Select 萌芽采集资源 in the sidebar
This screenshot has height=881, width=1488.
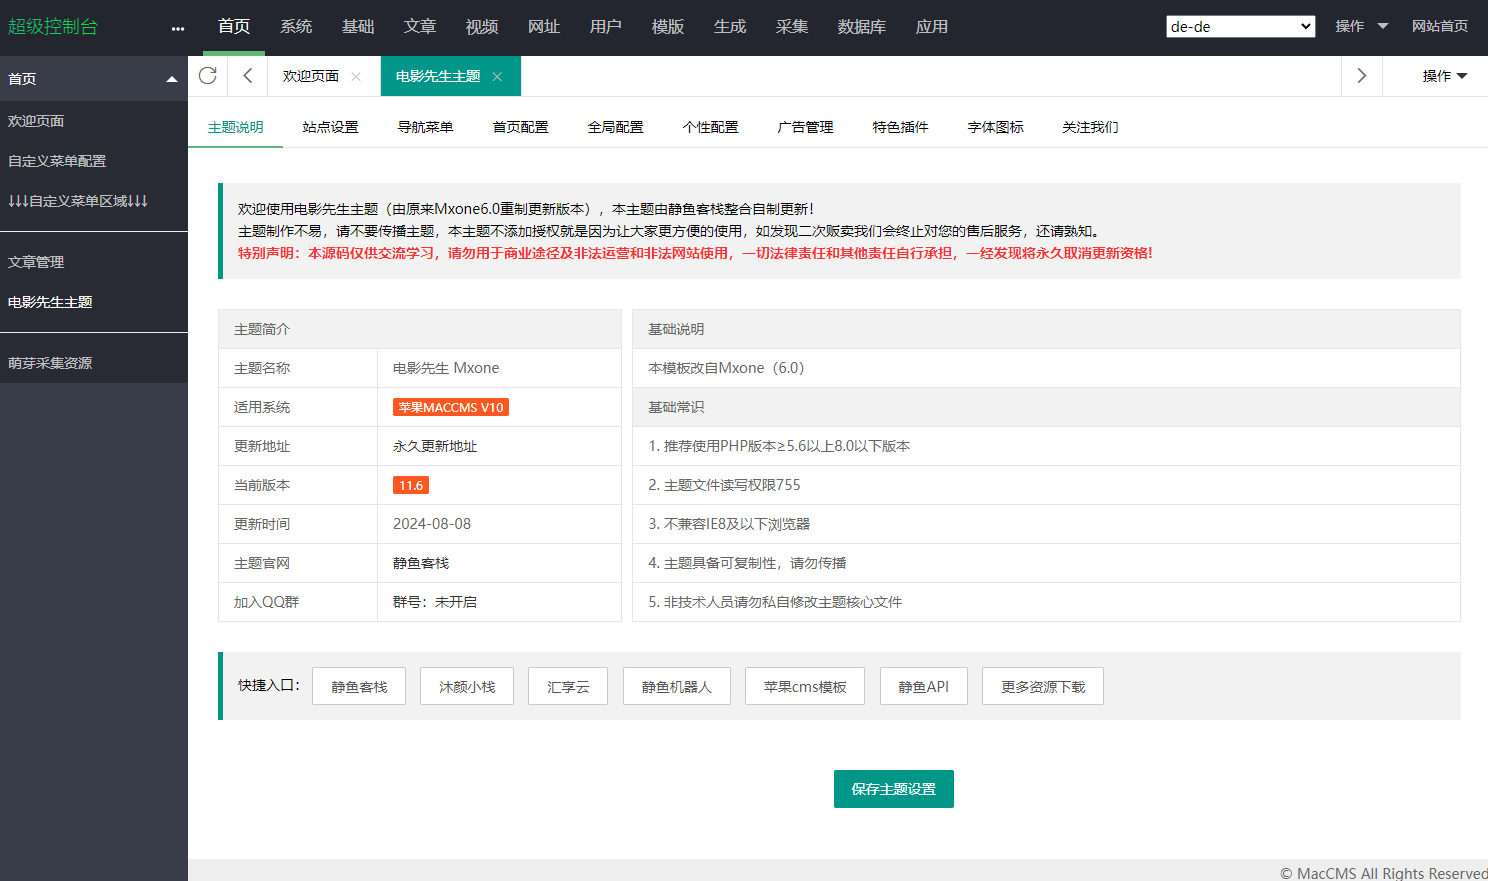pos(50,363)
